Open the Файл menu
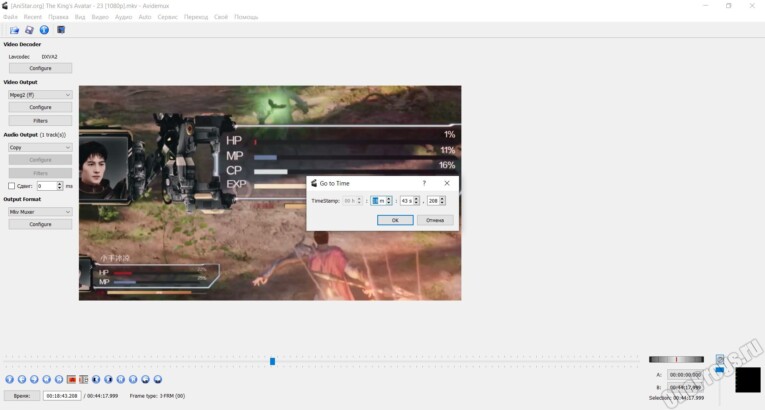 coord(10,17)
